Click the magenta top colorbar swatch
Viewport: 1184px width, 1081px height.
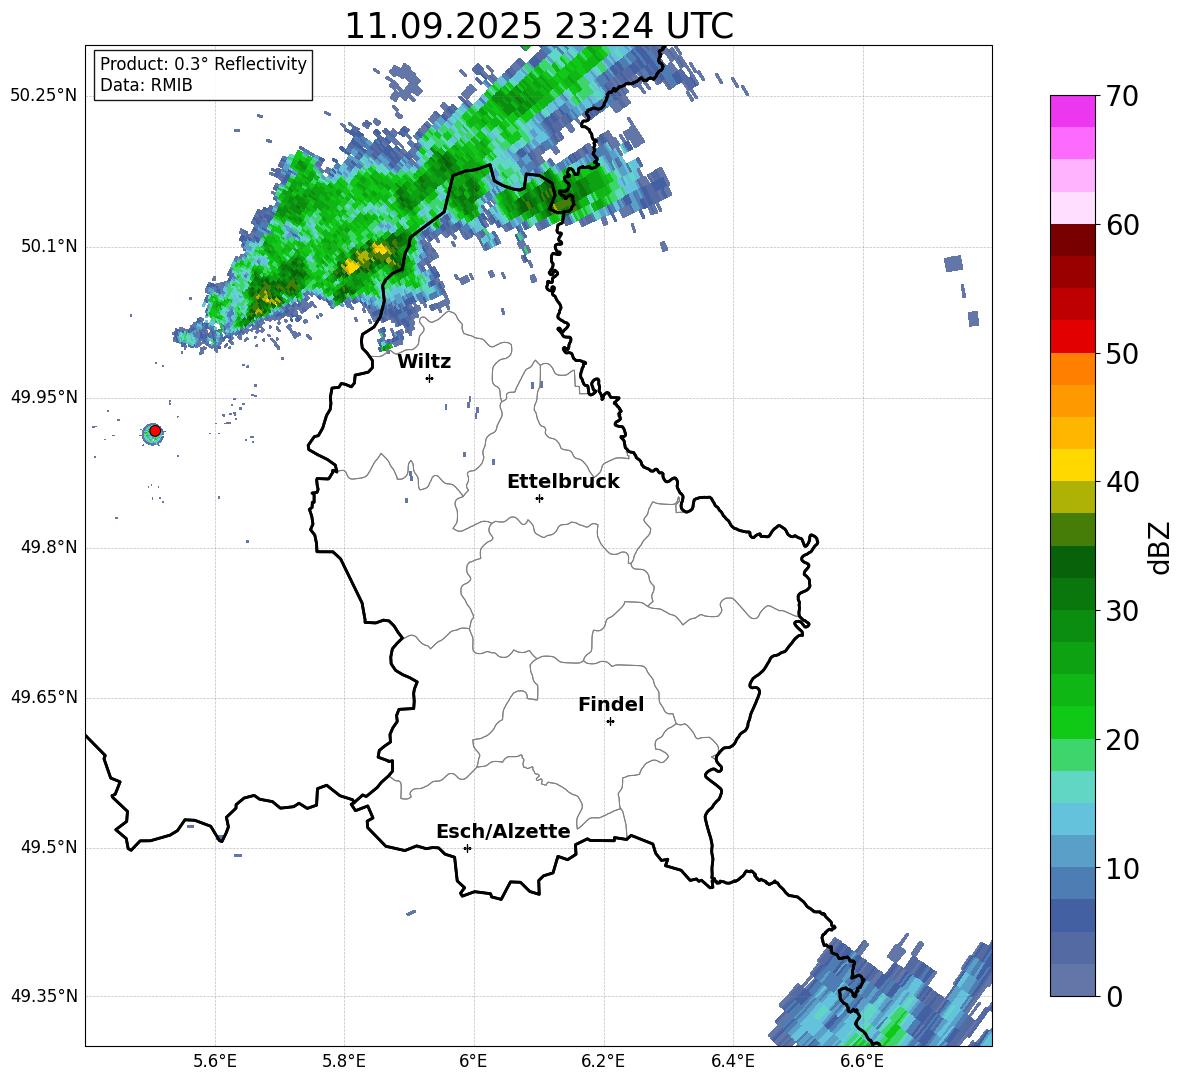click(x=1072, y=111)
